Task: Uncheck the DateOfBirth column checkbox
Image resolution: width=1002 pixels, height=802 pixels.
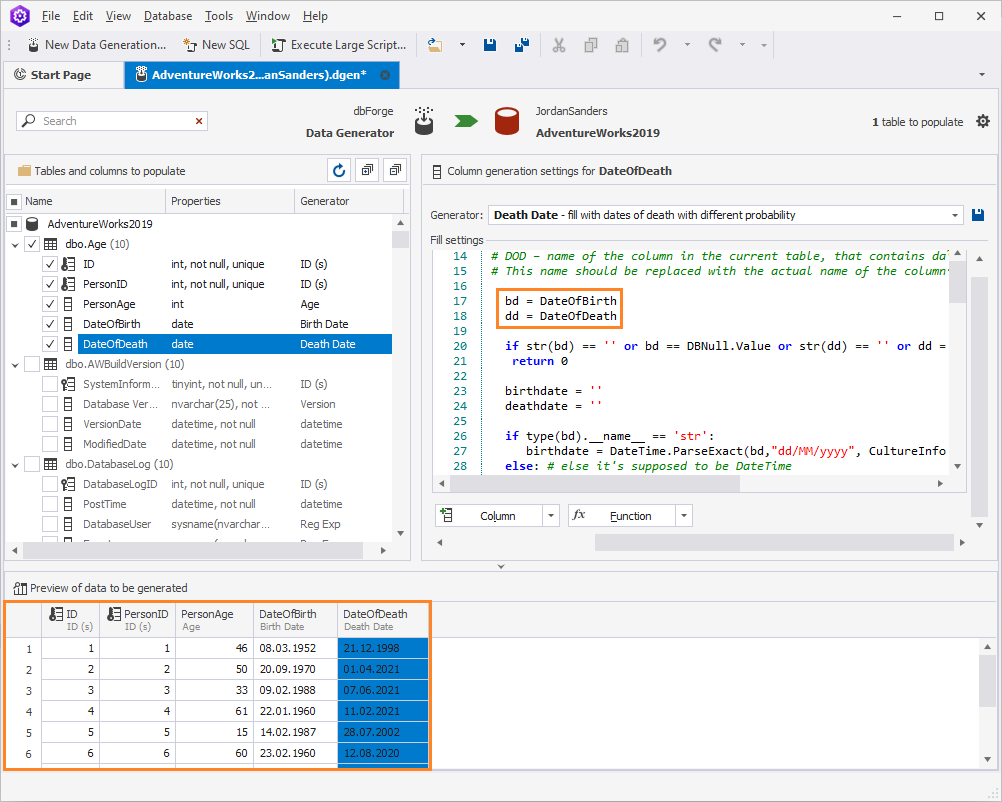Action: 50,324
